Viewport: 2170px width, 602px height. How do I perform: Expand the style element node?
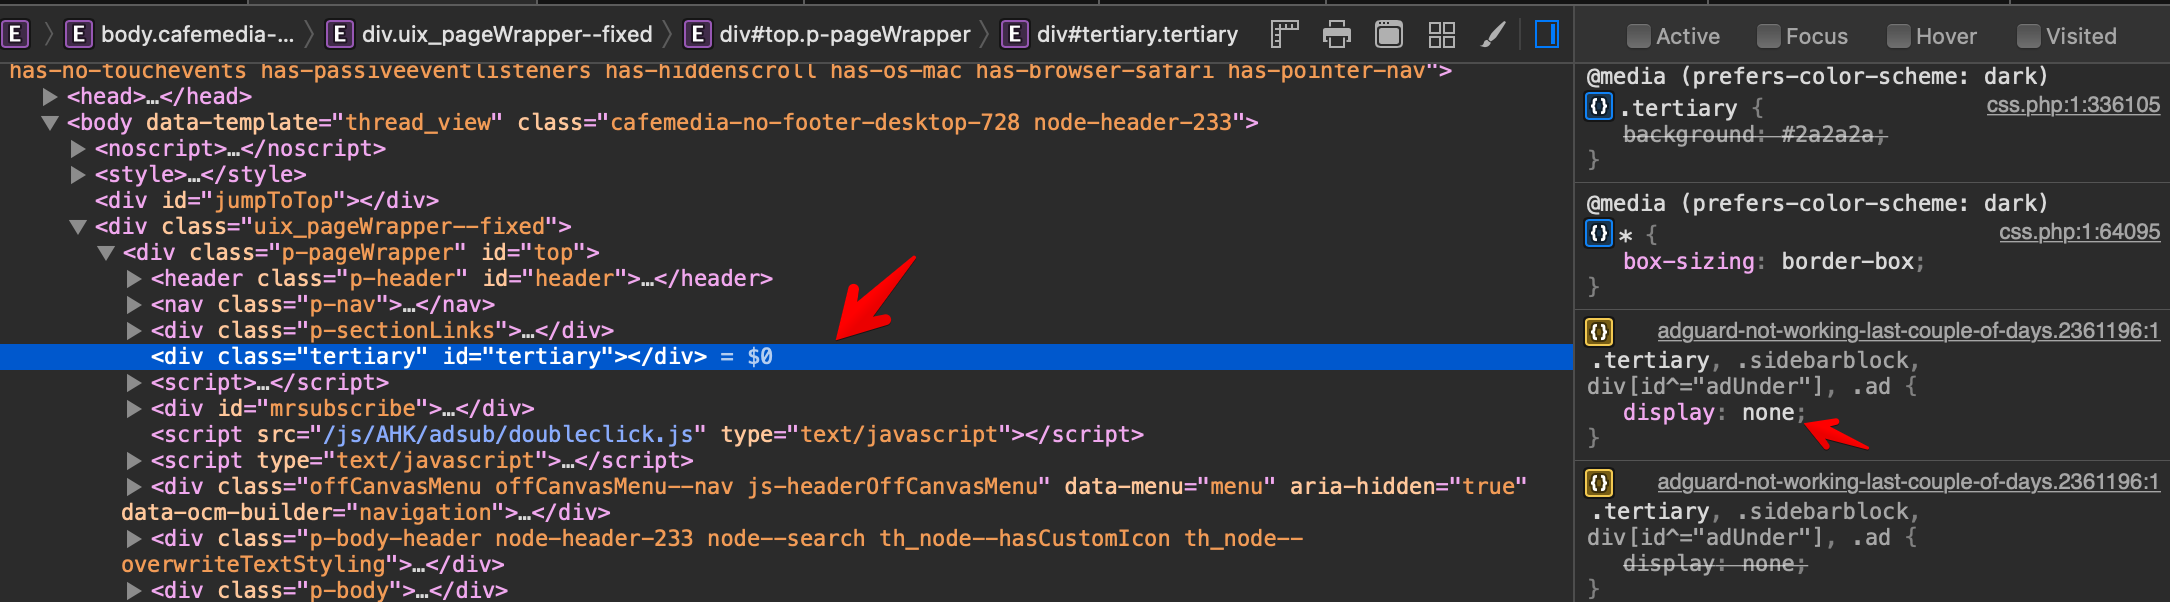(78, 175)
